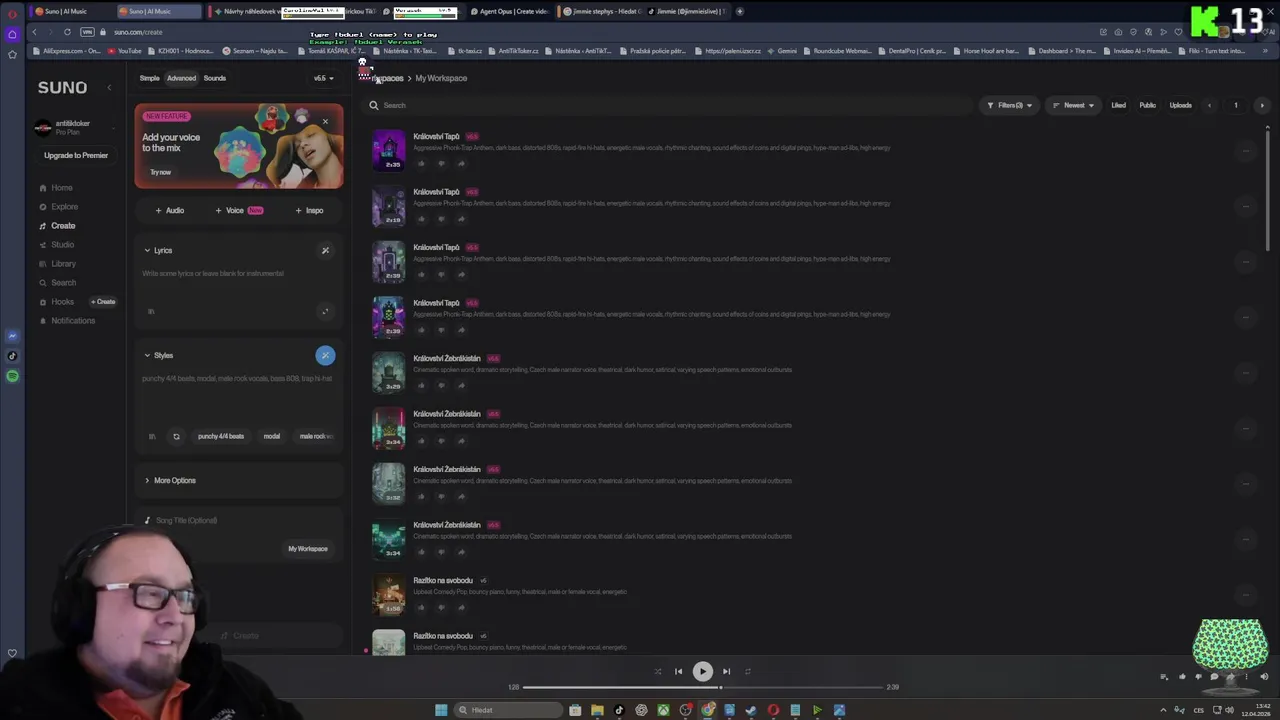Screen dimensions: 1280x720
Task: Open more options for 2:19 Království Tapů
Action: [1246, 206]
